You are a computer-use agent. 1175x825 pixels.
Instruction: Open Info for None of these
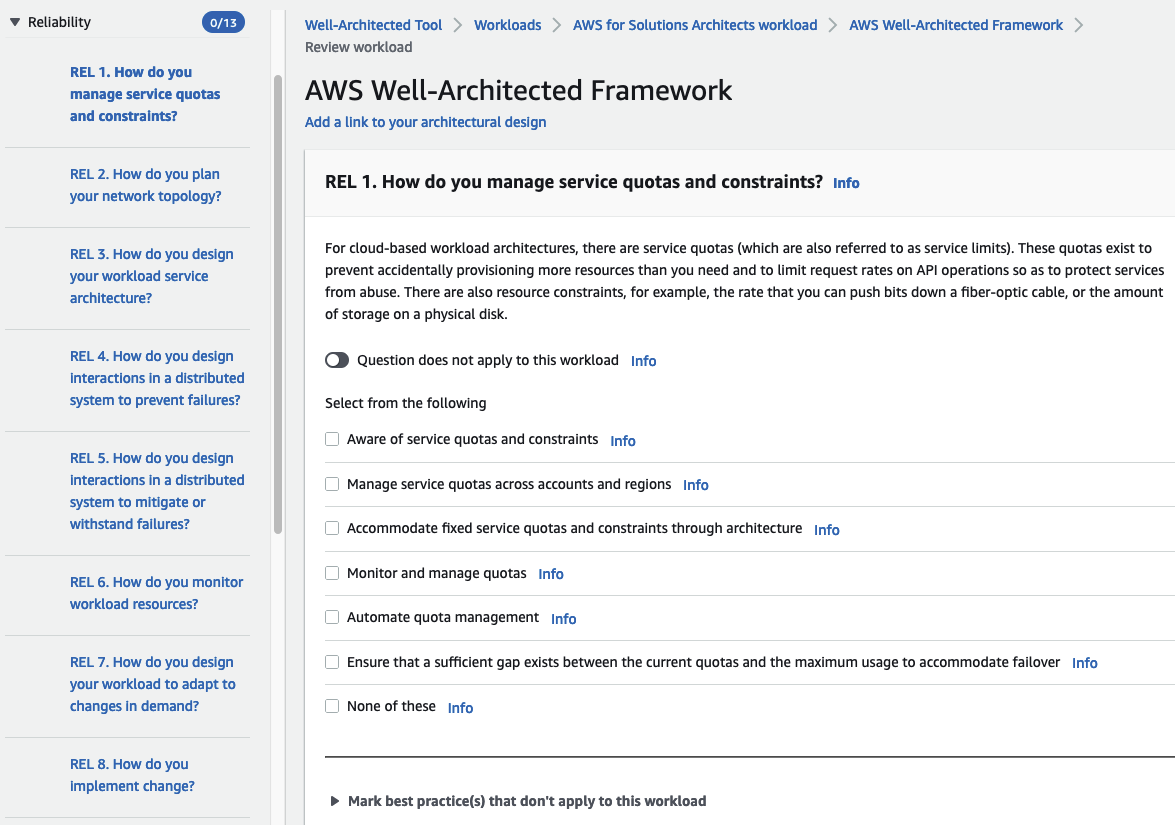tap(460, 708)
